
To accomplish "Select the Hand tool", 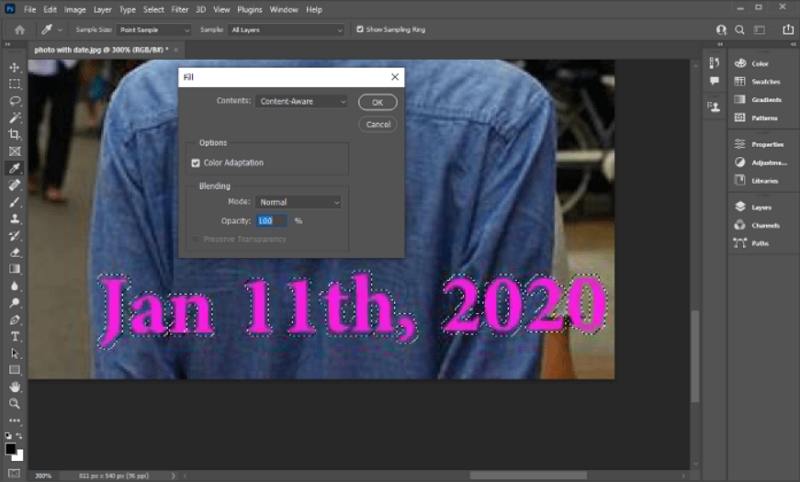I will [15, 386].
